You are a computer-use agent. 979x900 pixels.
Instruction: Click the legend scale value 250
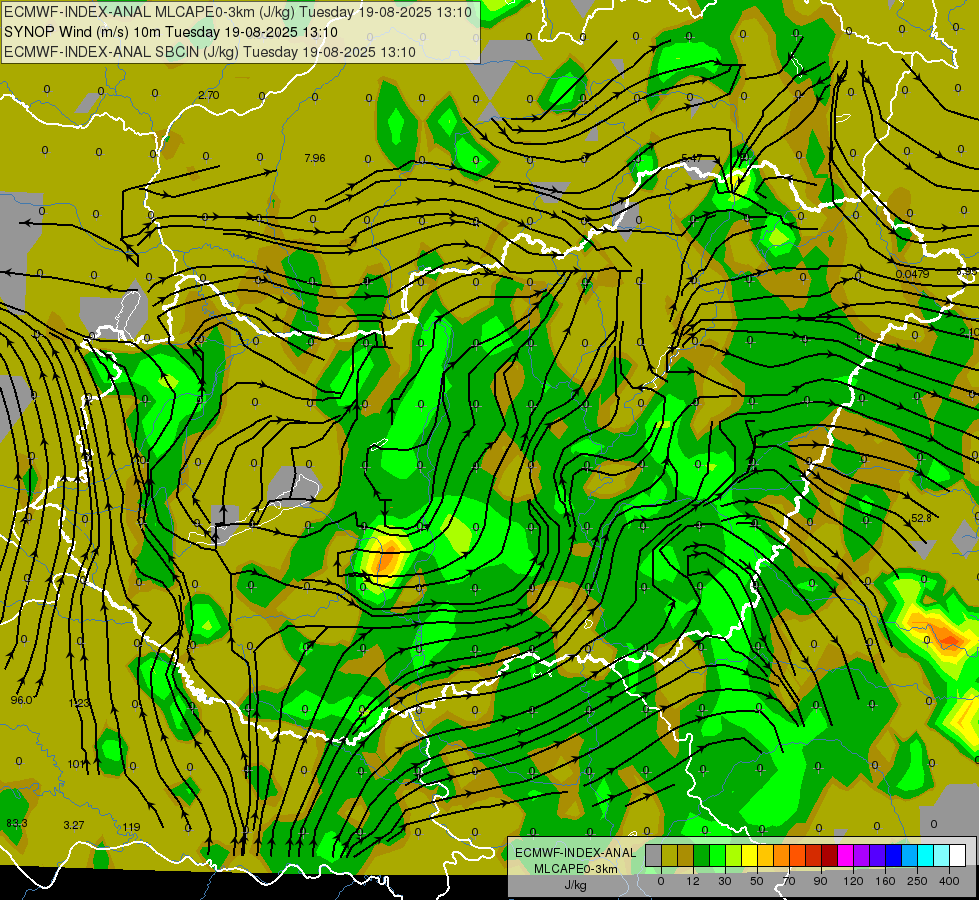[917, 881]
